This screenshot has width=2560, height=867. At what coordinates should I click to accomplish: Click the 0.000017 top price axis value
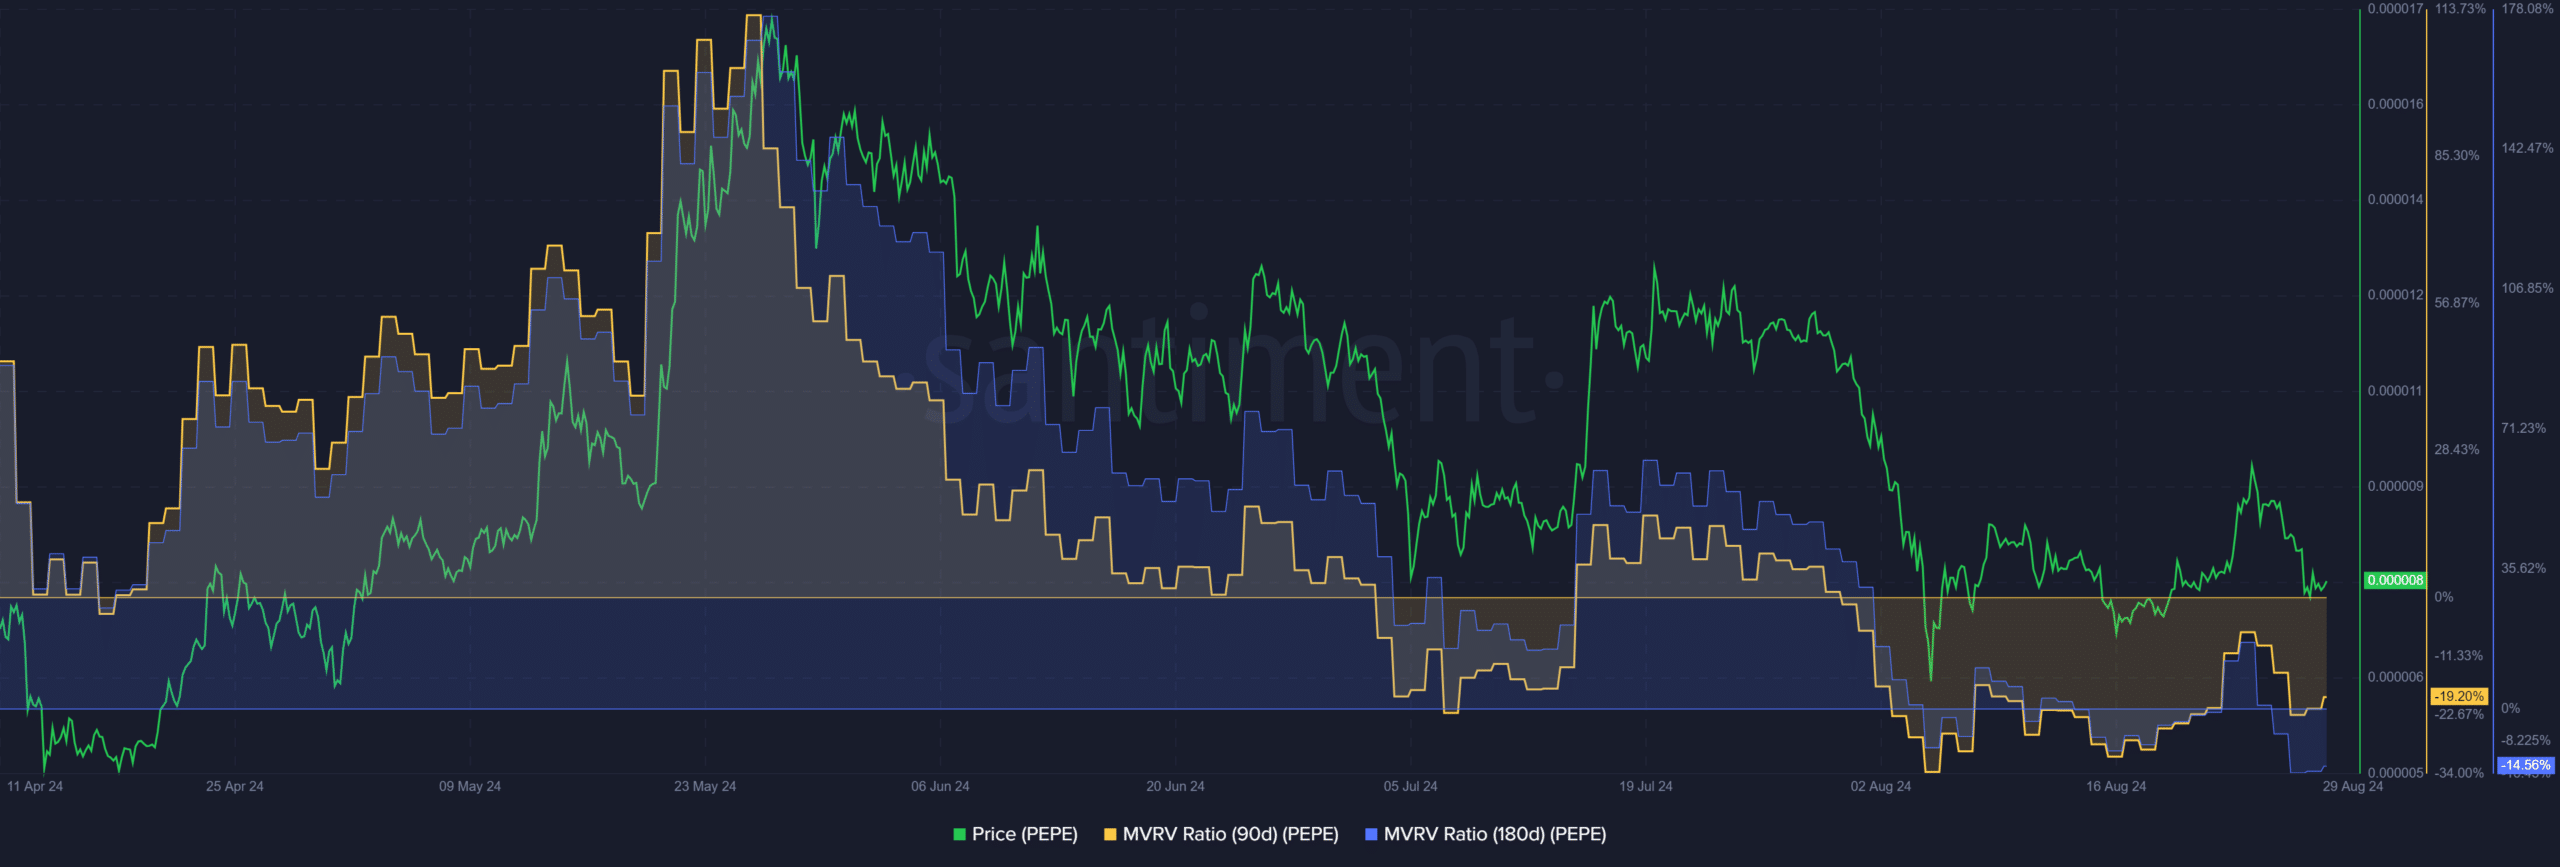tap(2395, 9)
